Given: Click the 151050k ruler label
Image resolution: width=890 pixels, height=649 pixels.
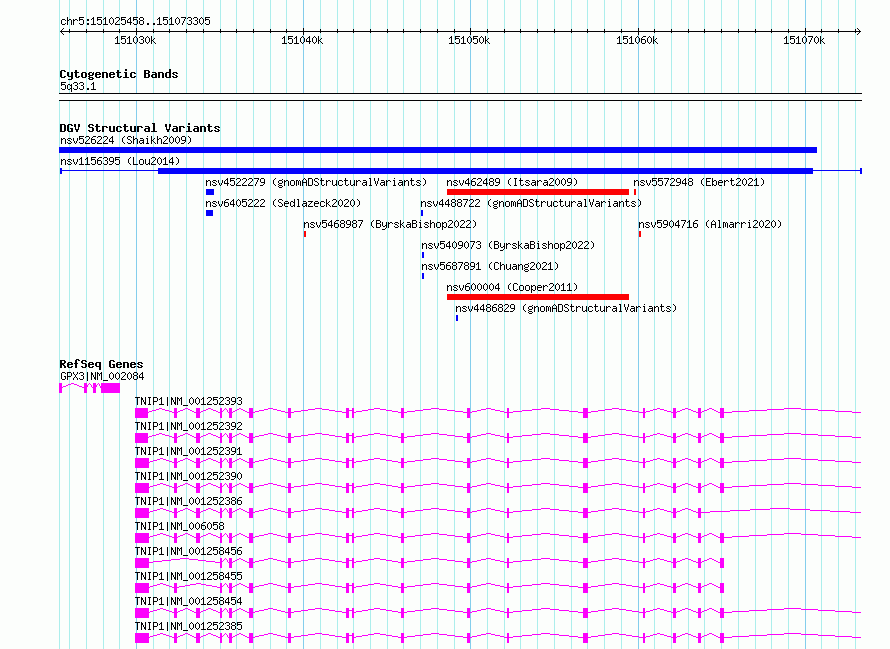Looking at the screenshot, I should (469, 40).
